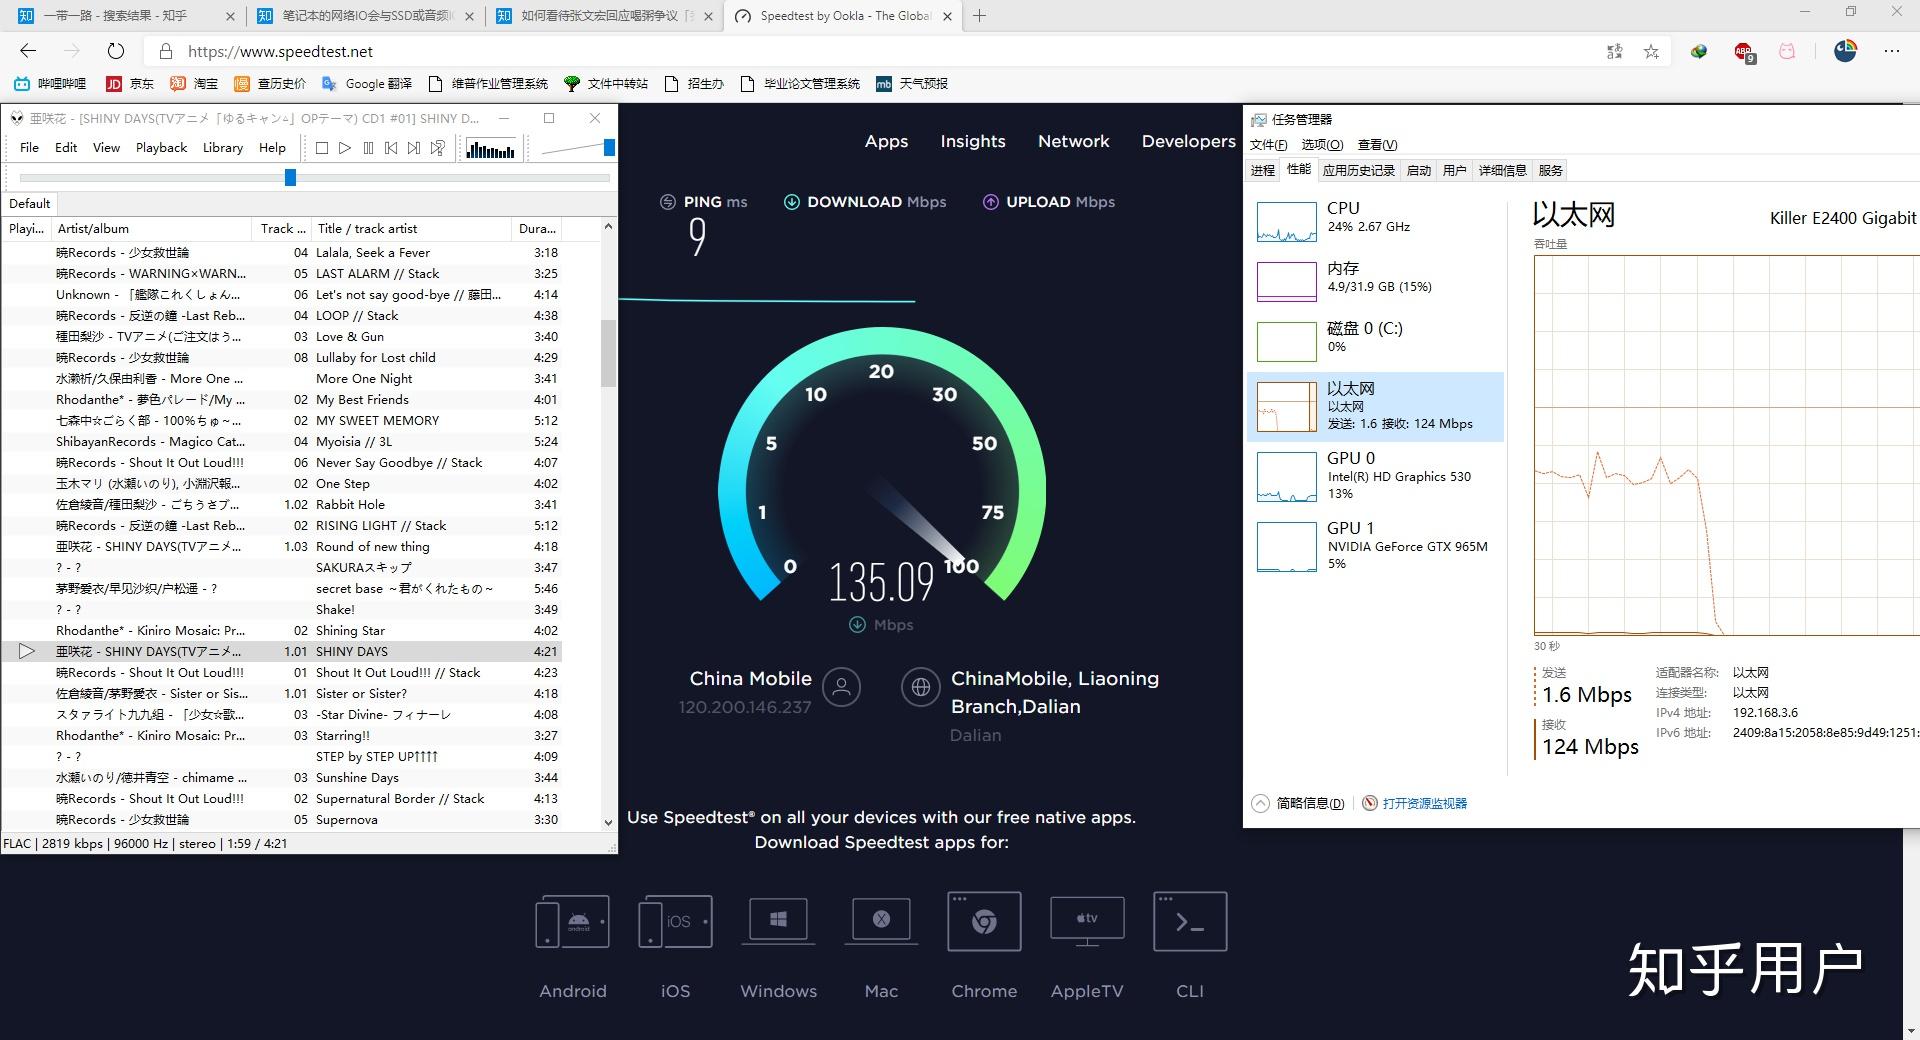Go back in the browser

28,51
